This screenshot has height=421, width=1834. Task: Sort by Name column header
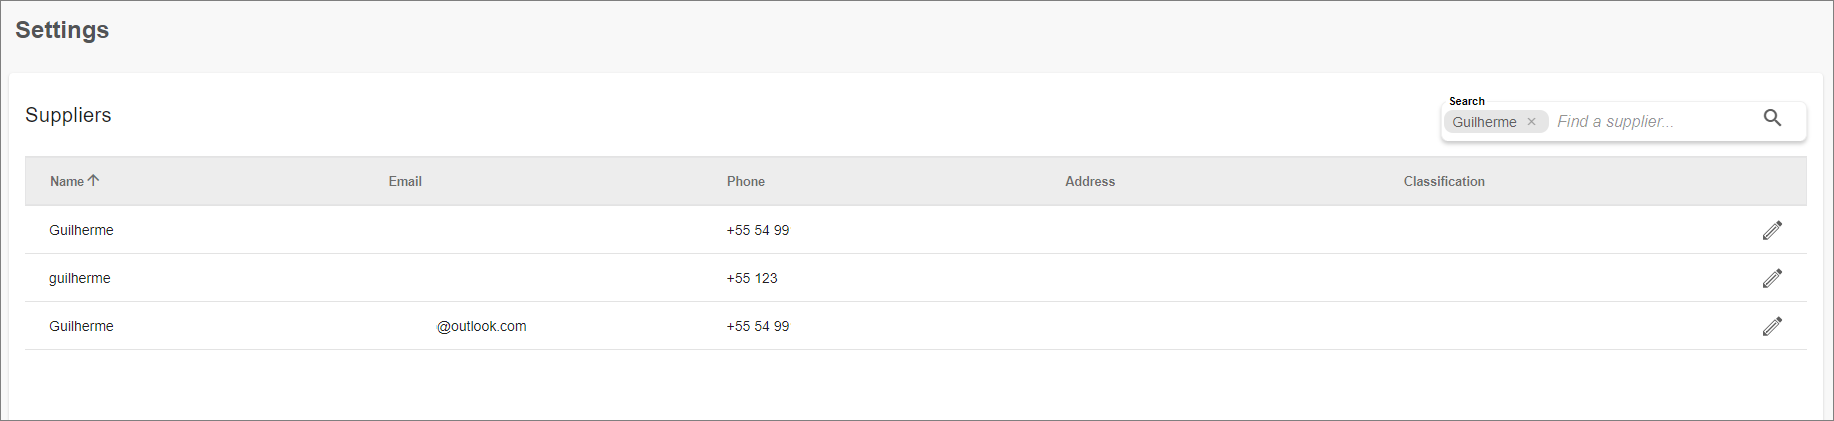coord(67,182)
